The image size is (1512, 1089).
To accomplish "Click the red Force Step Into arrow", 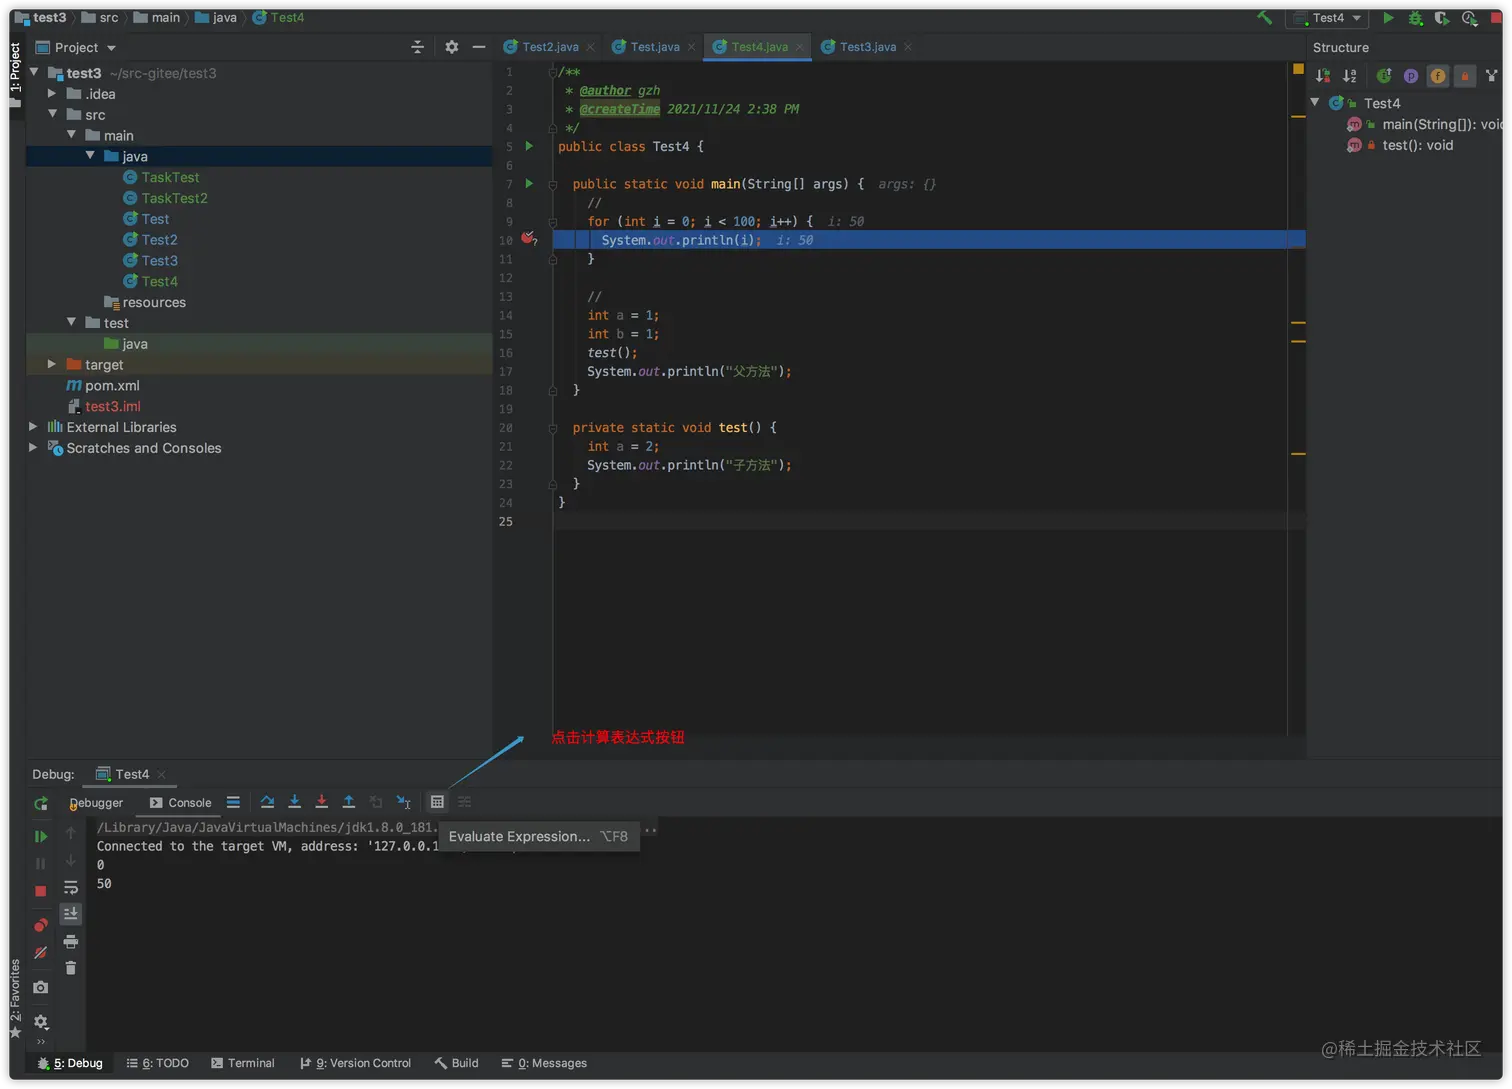I will tap(321, 802).
